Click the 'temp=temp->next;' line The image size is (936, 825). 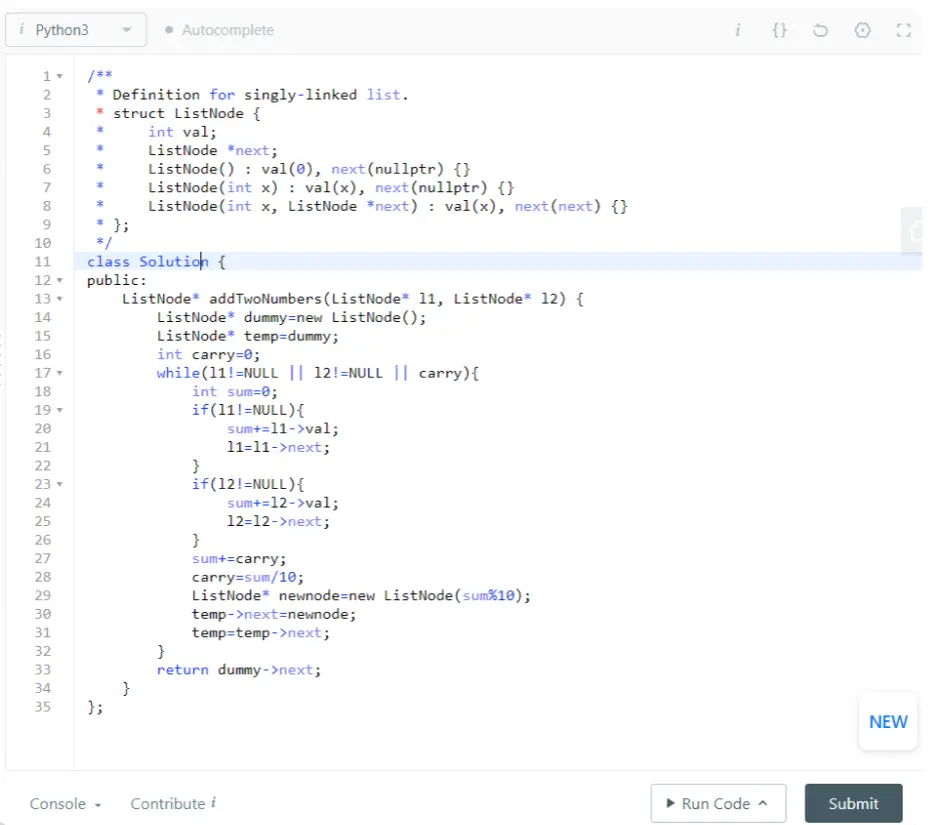click(x=261, y=633)
